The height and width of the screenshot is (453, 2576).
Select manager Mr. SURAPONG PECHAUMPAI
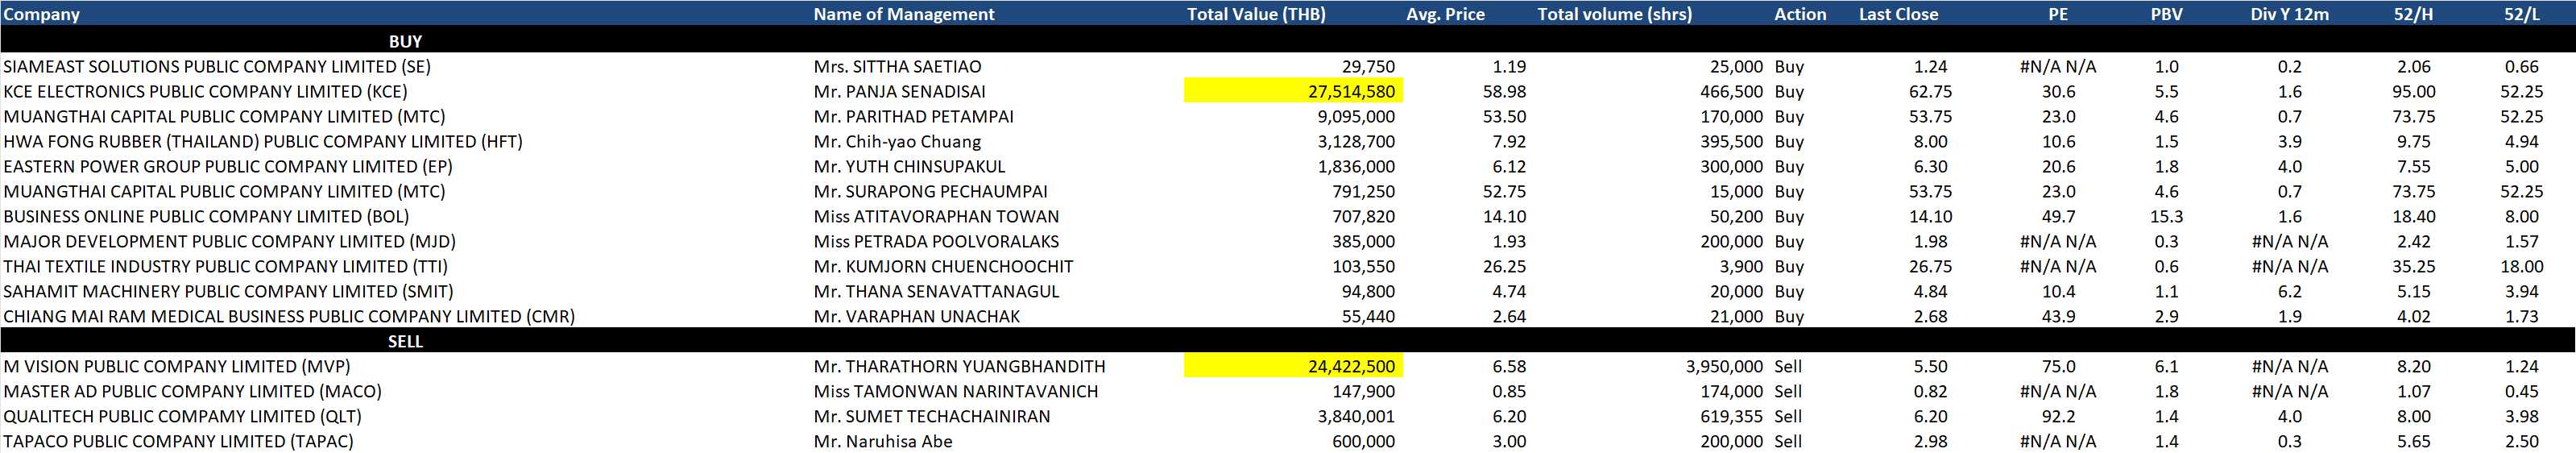(930, 191)
